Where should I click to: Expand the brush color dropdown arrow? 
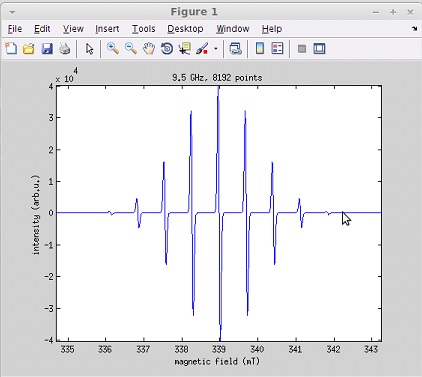coord(216,49)
